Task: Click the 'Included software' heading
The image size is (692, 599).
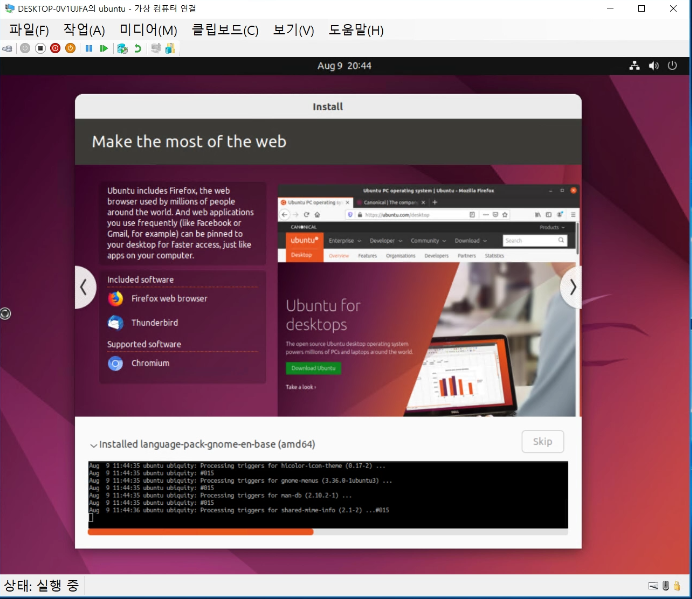Action: [x=140, y=280]
